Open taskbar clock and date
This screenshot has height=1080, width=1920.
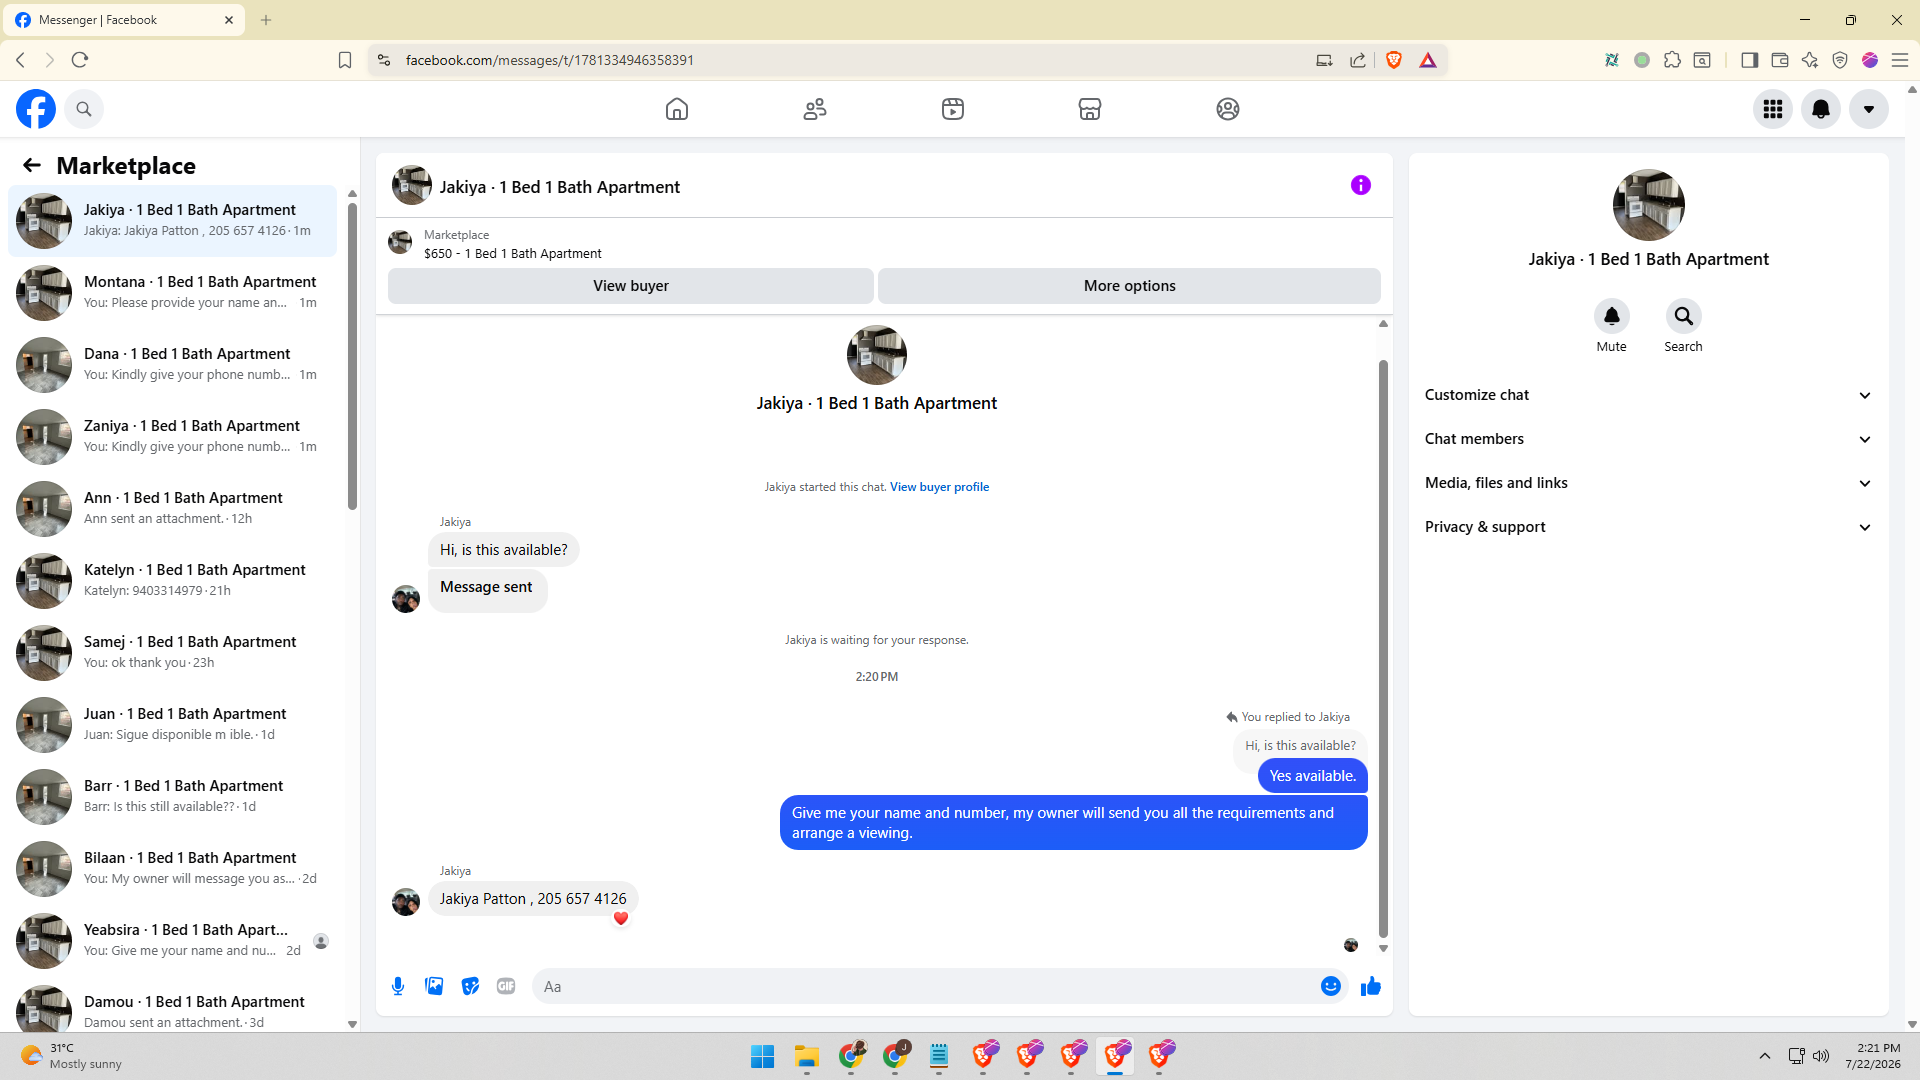[1873, 1056]
